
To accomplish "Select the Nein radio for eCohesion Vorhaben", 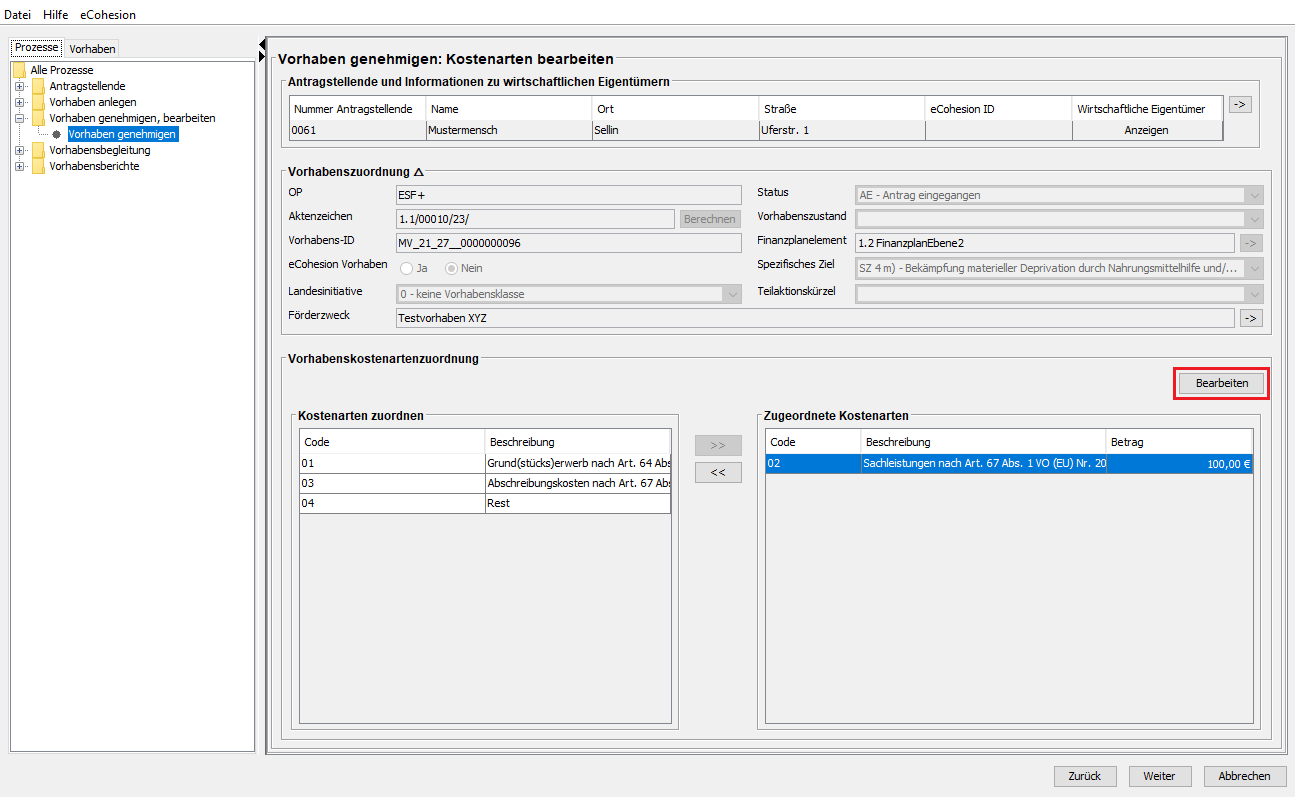I will (451, 268).
